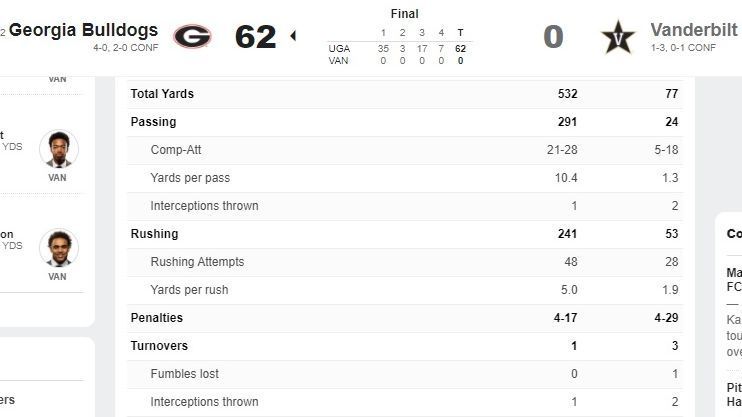Select the Passing stat row label
This screenshot has width=742, height=417.
coord(153,122)
